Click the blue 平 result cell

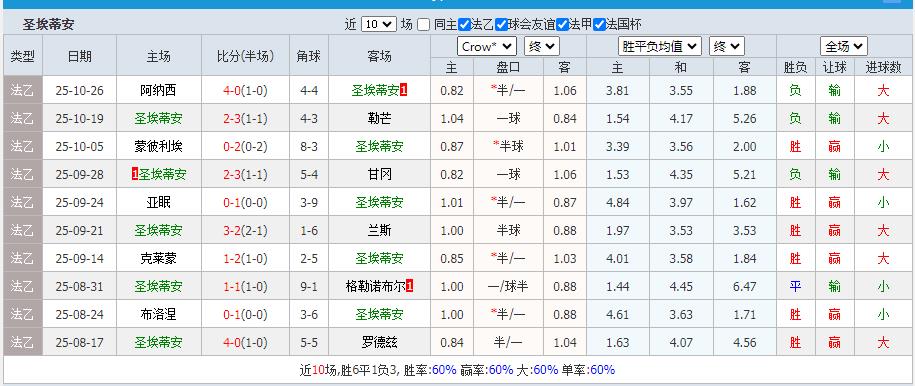pos(795,287)
